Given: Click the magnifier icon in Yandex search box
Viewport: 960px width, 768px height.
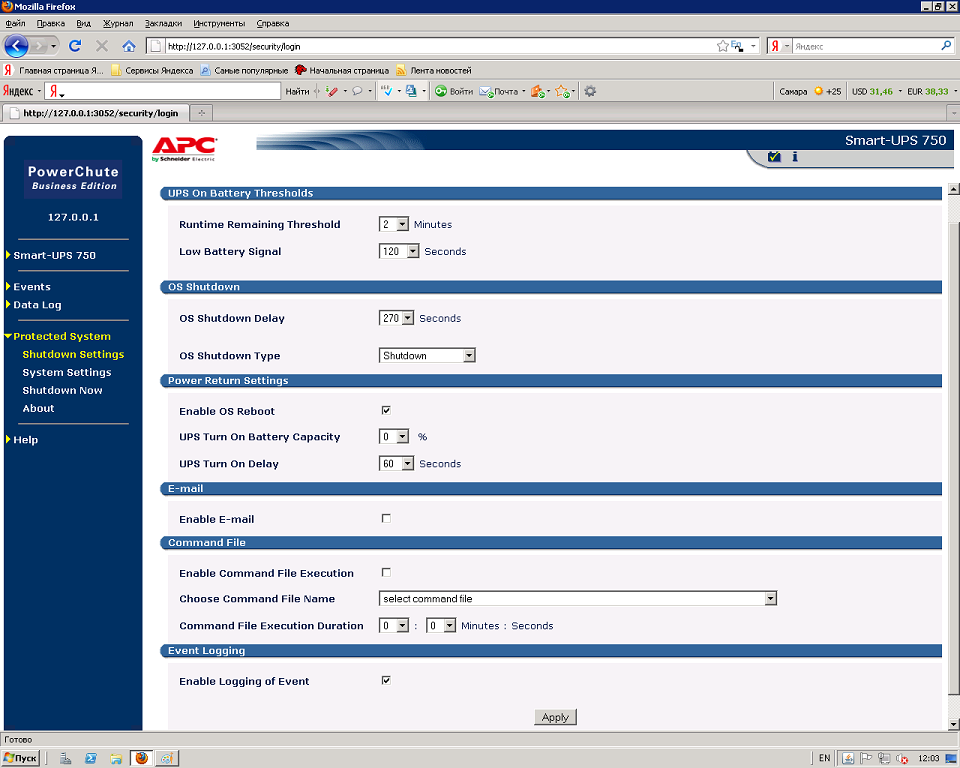Looking at the screenshot, I should [x=946, y=46].
